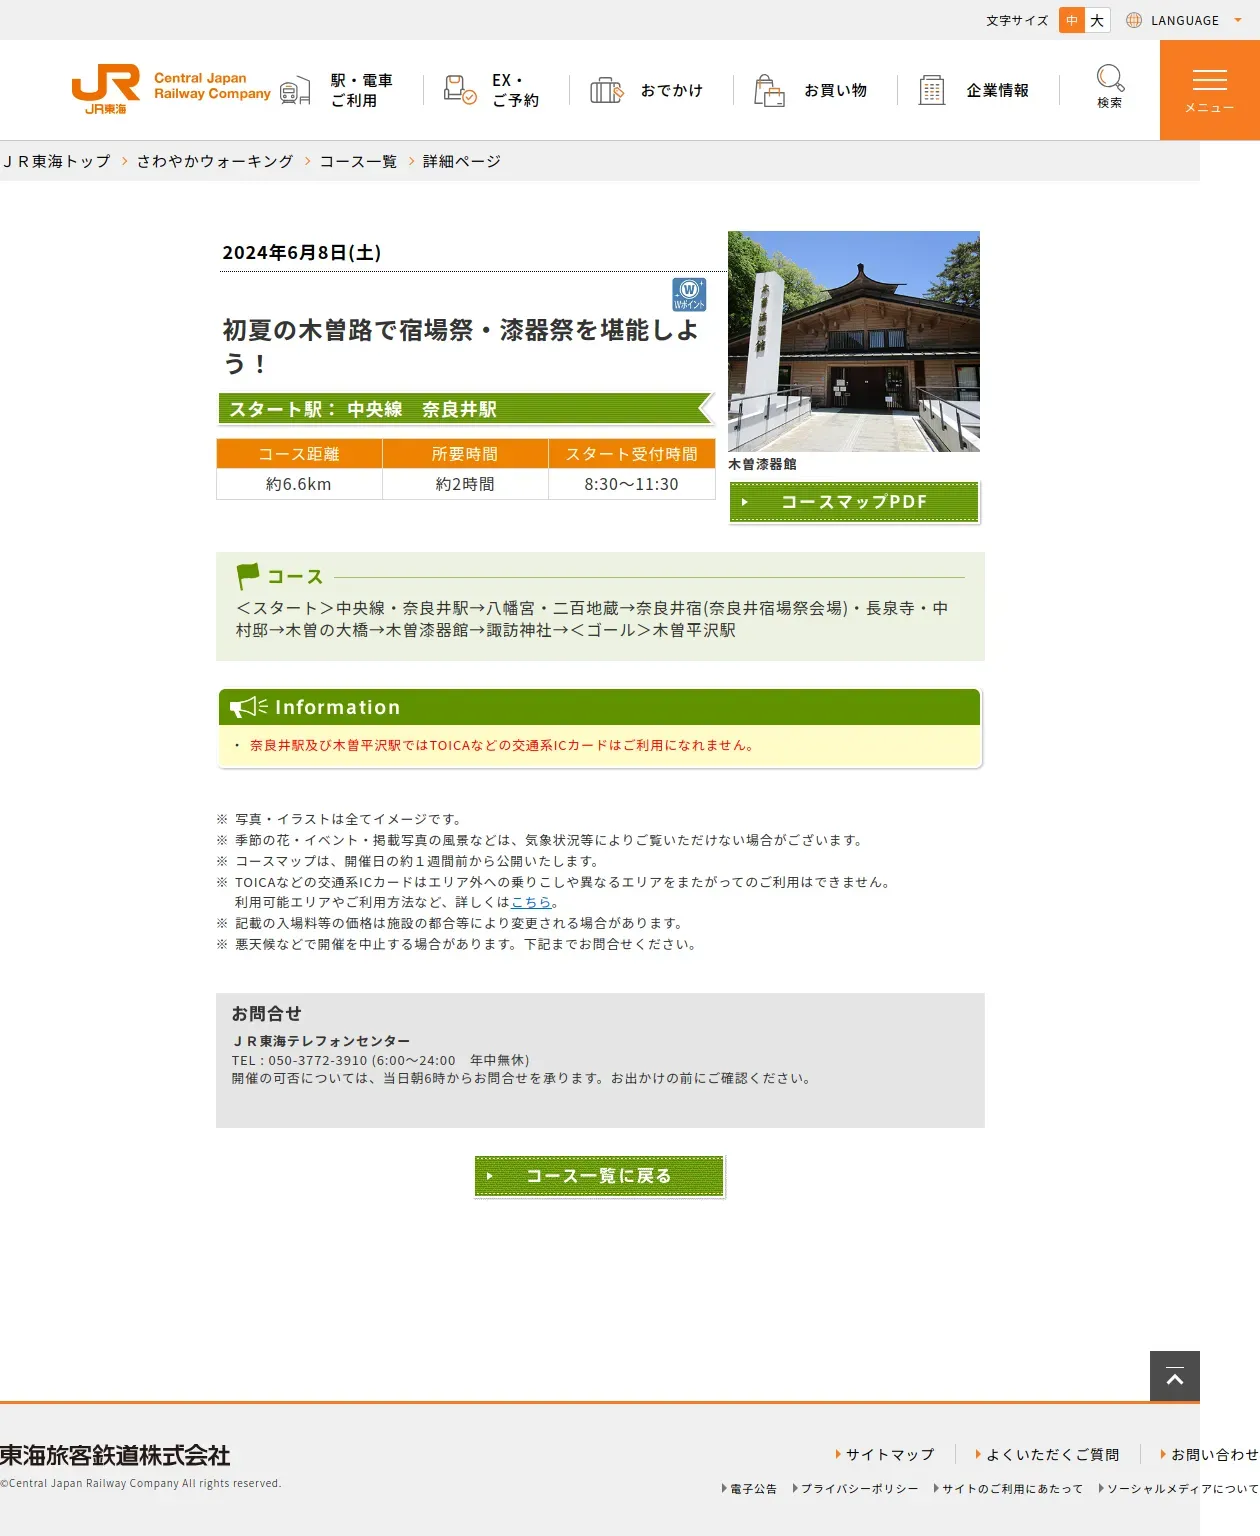Image resolution: width=1260 pixels, height=1536 pixels.
Task: Click the 木曽漆器館 photo
Action: [854, 341]
